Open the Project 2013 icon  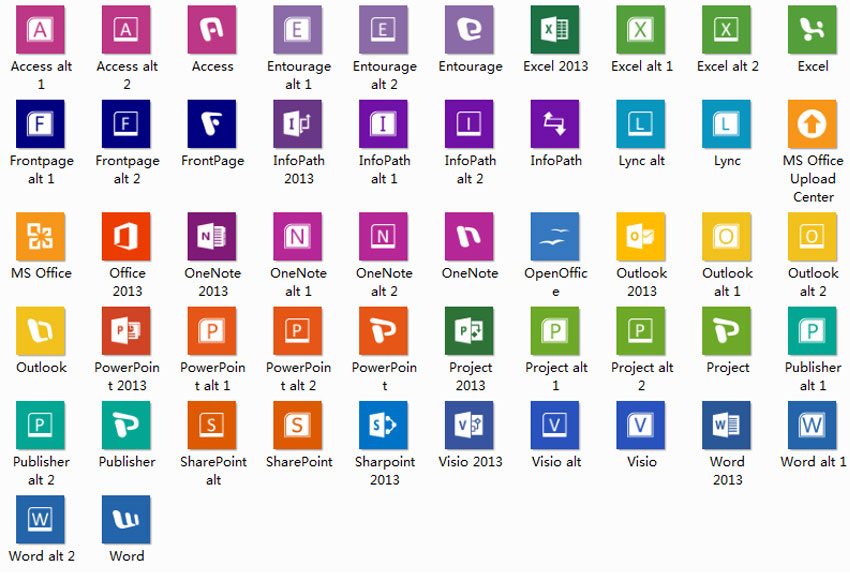(x=469, y=331)
